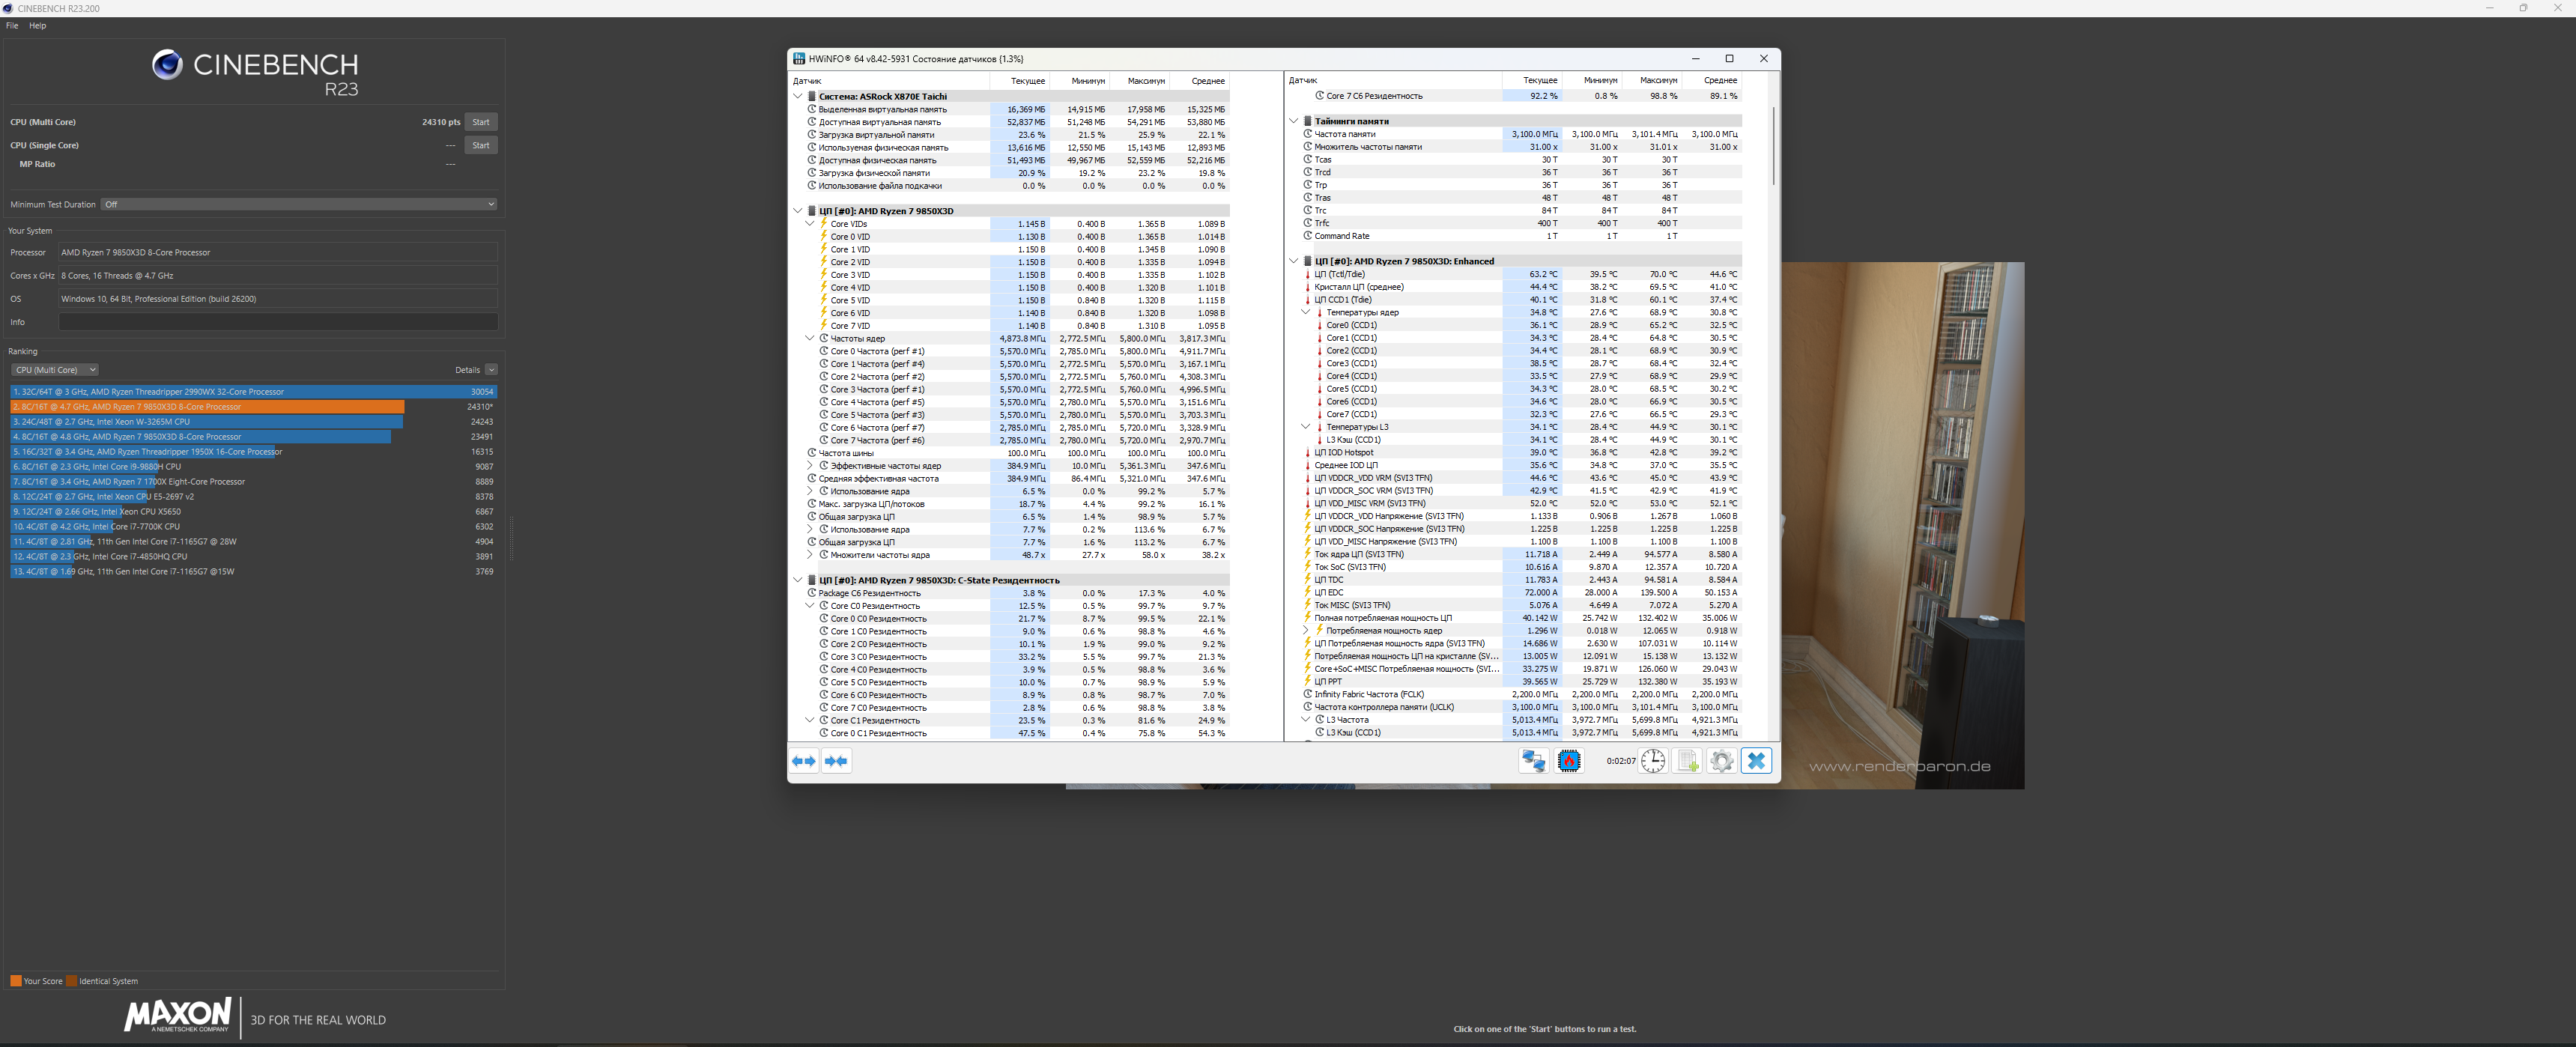Close sensors with the blue X
The width and height of the screenshot is (2576, 1047).
[1756, 761]
